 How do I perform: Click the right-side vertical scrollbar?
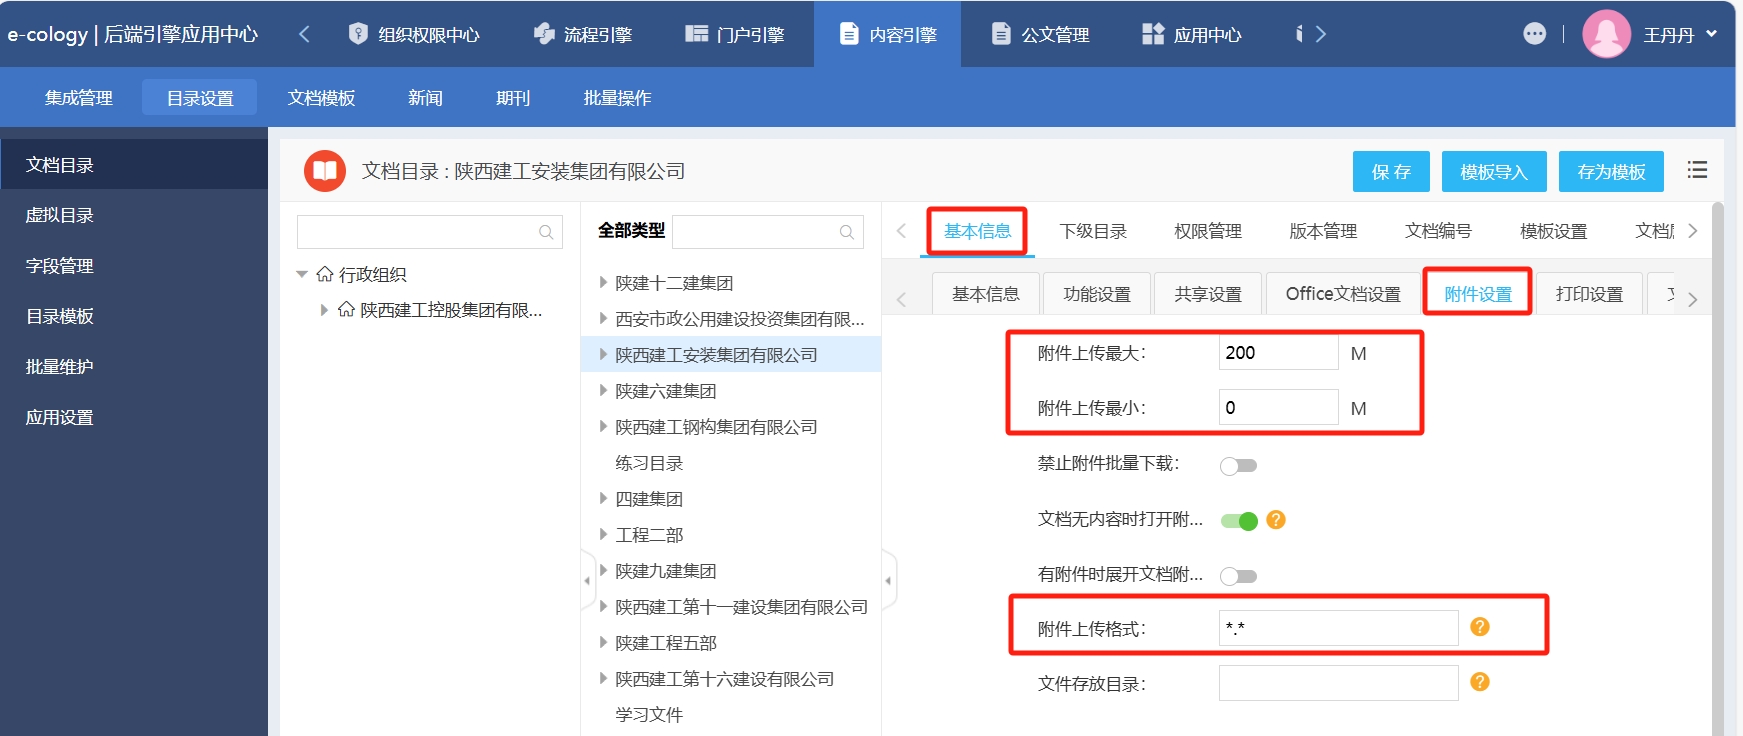point(1717,450)
